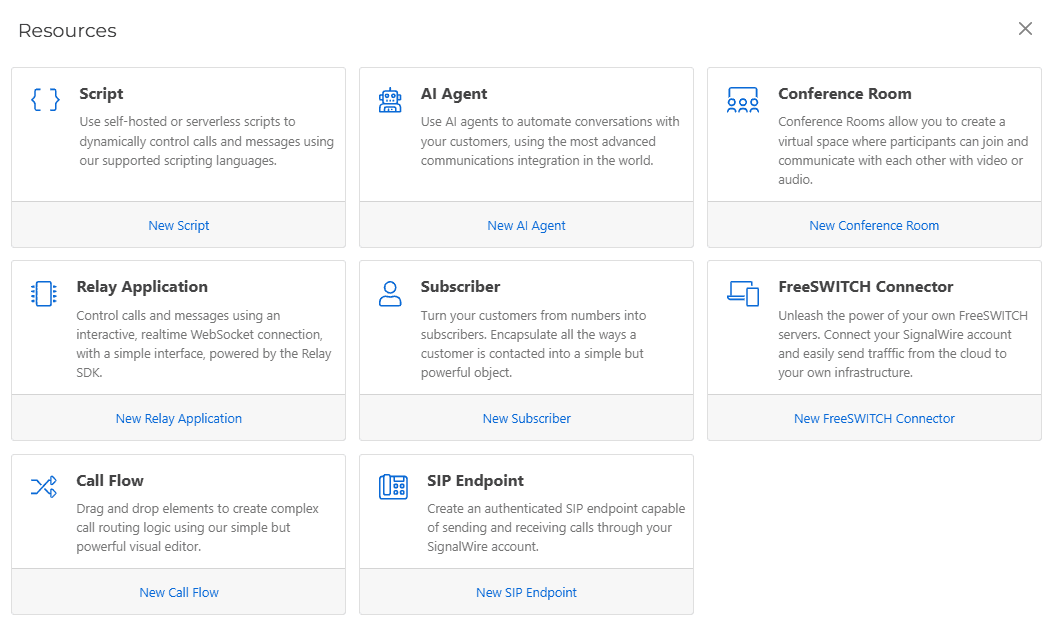The image size is (1048, 636).
Task: Click the FreeSWITCH Connector devices icon
Action: pos(743,293)
